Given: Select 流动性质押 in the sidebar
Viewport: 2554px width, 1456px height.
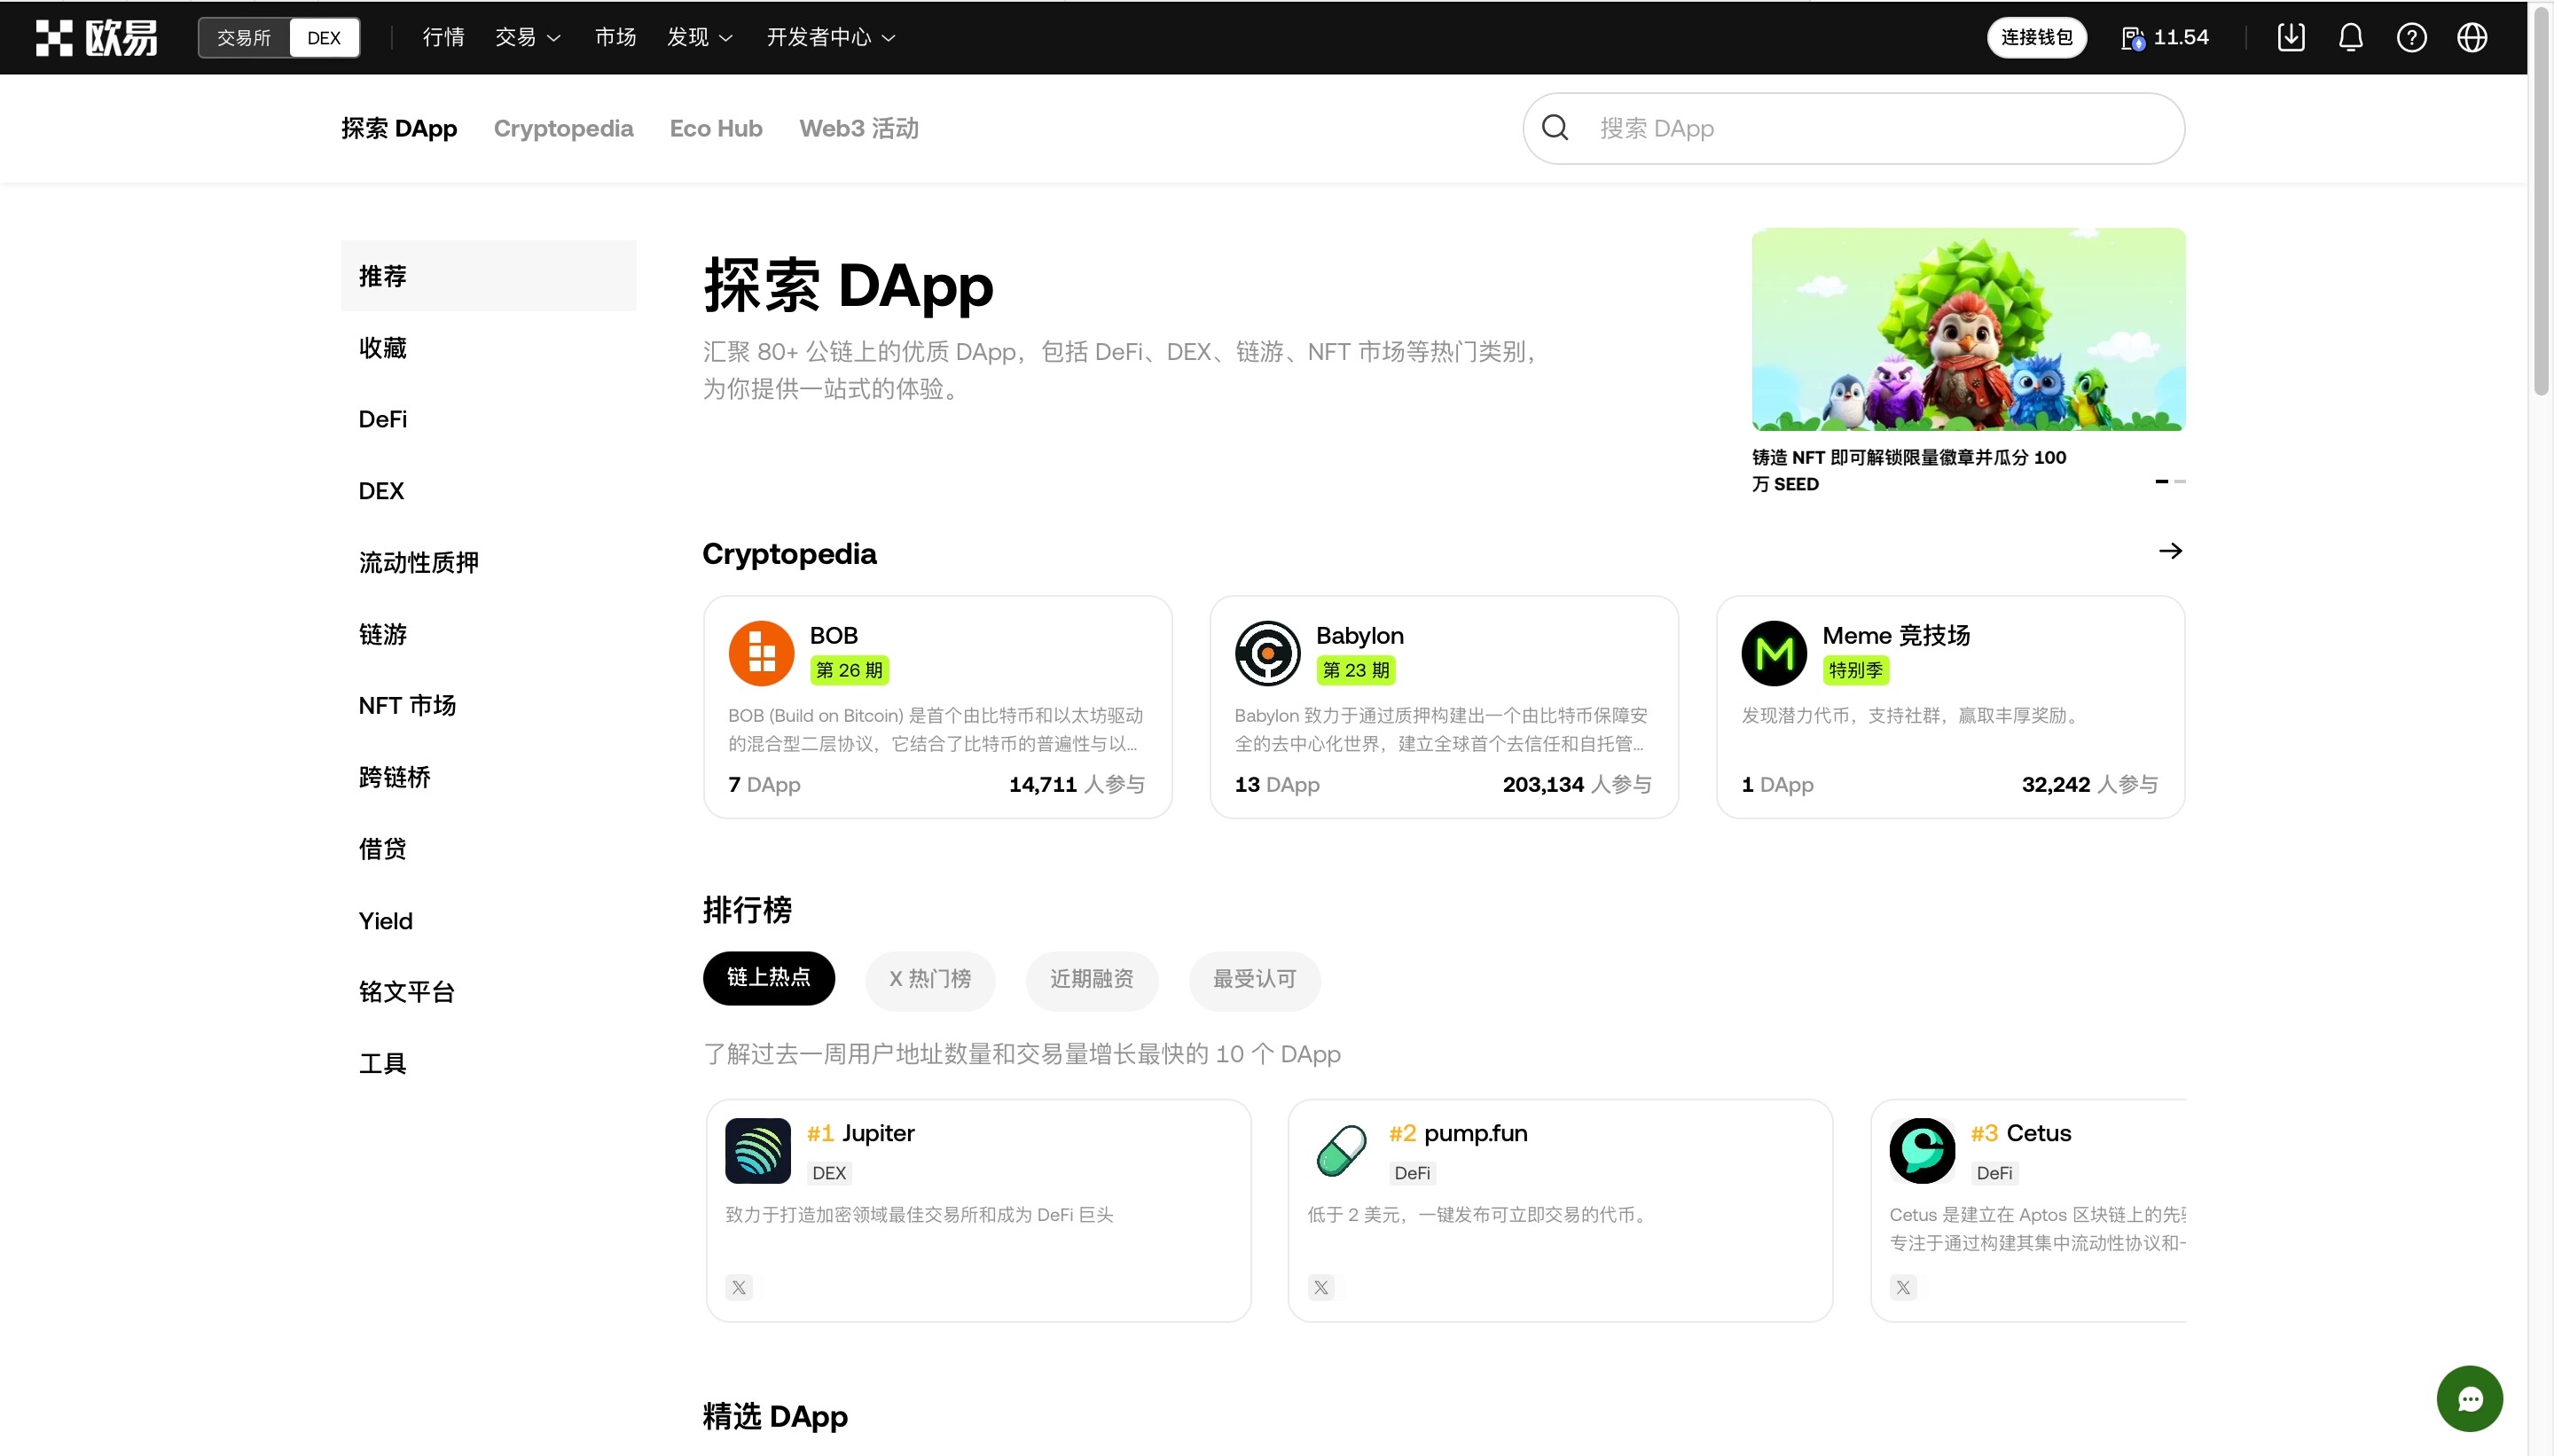Looking at the screenshot, I should (488, 562).
